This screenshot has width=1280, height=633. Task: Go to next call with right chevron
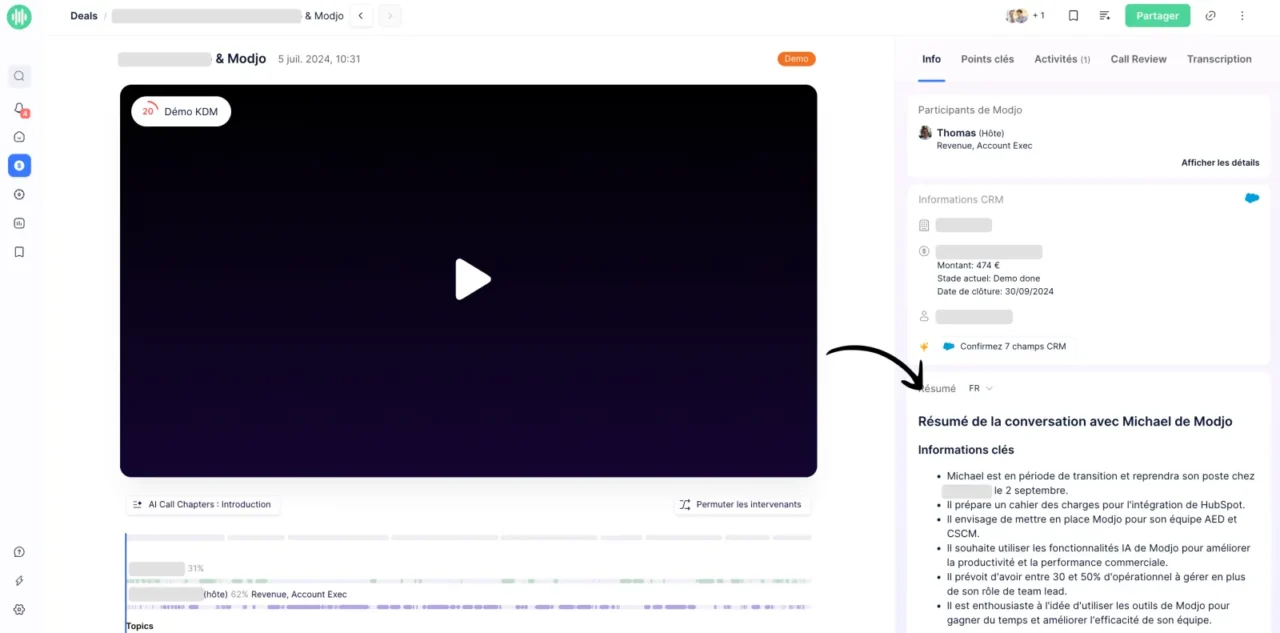[390, 16]
